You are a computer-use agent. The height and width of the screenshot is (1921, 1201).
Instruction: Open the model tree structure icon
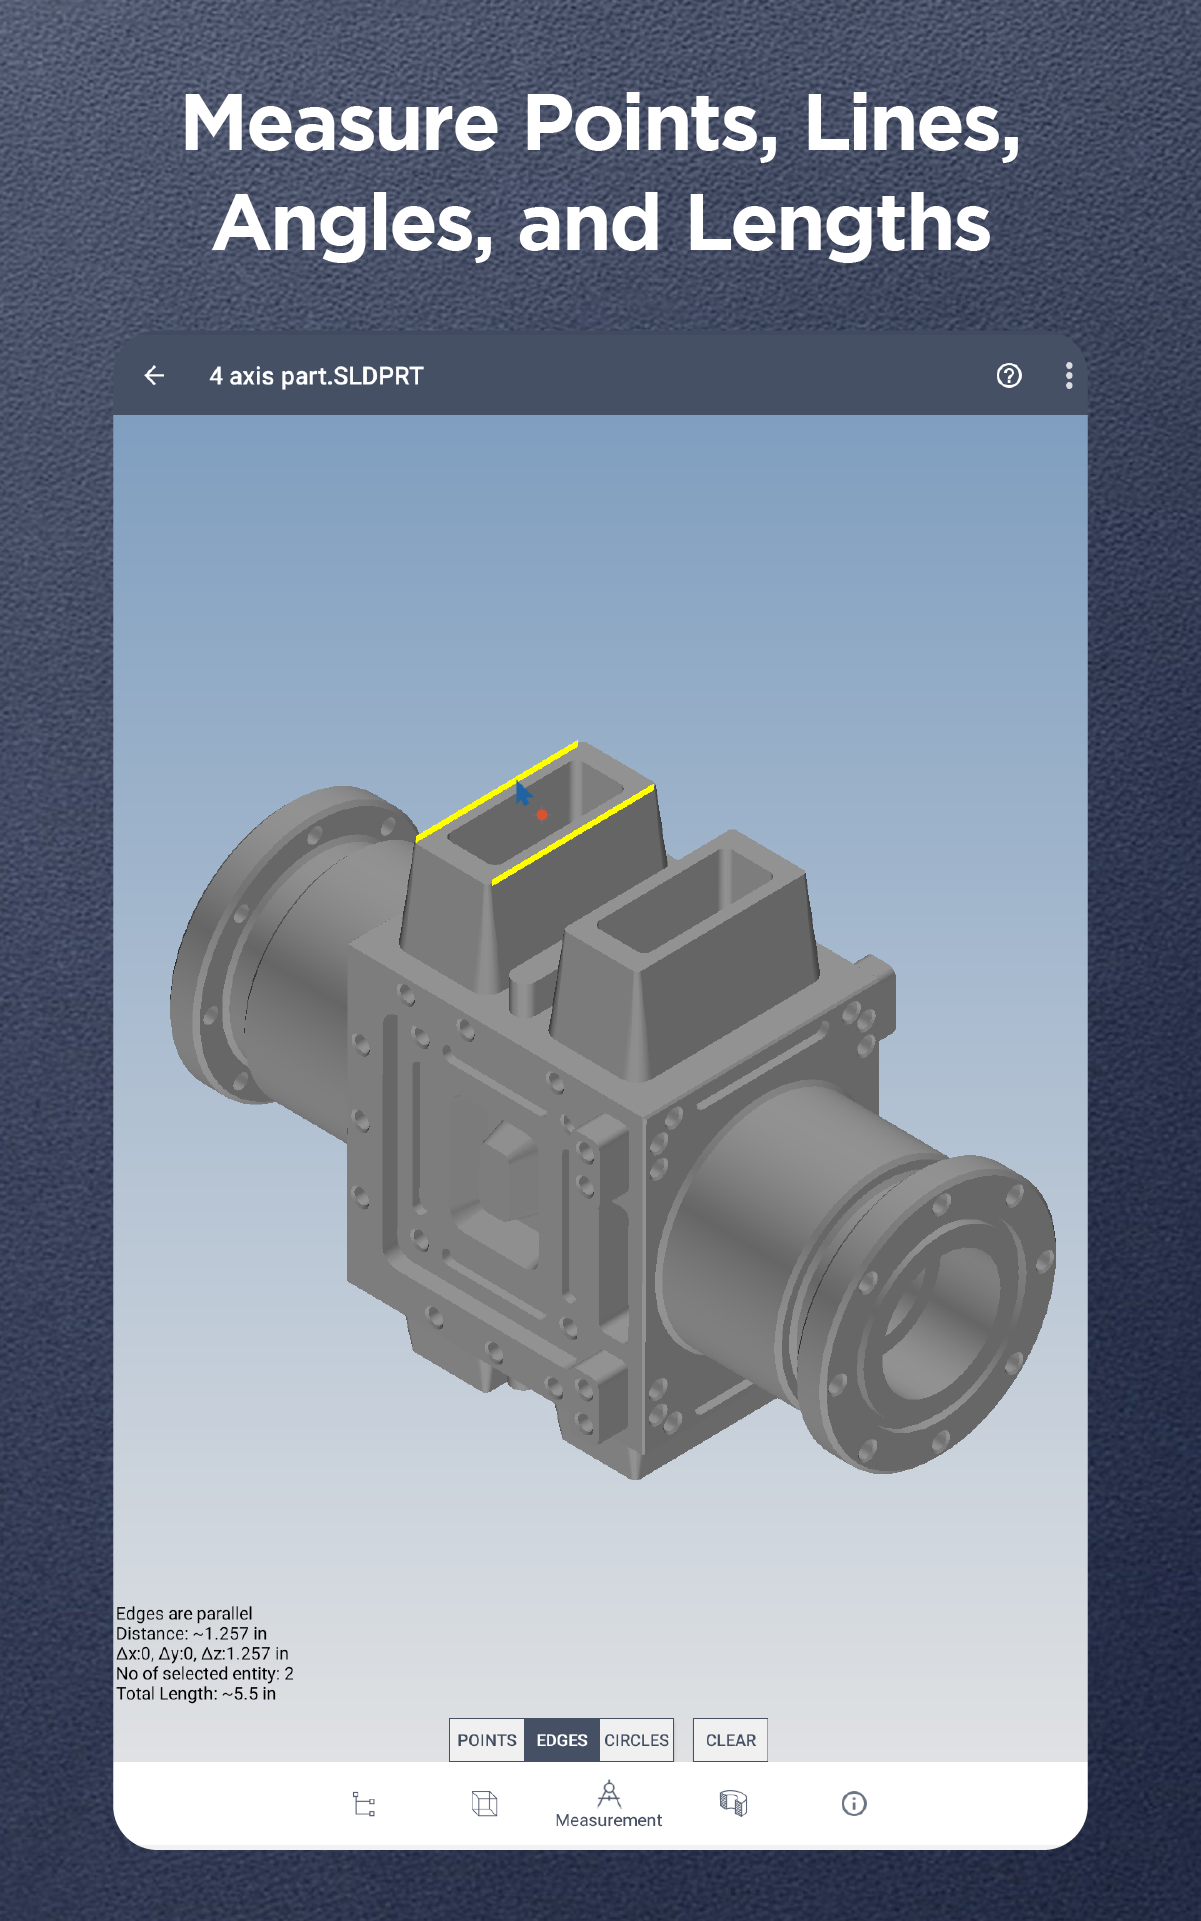tap(364, 1804)
